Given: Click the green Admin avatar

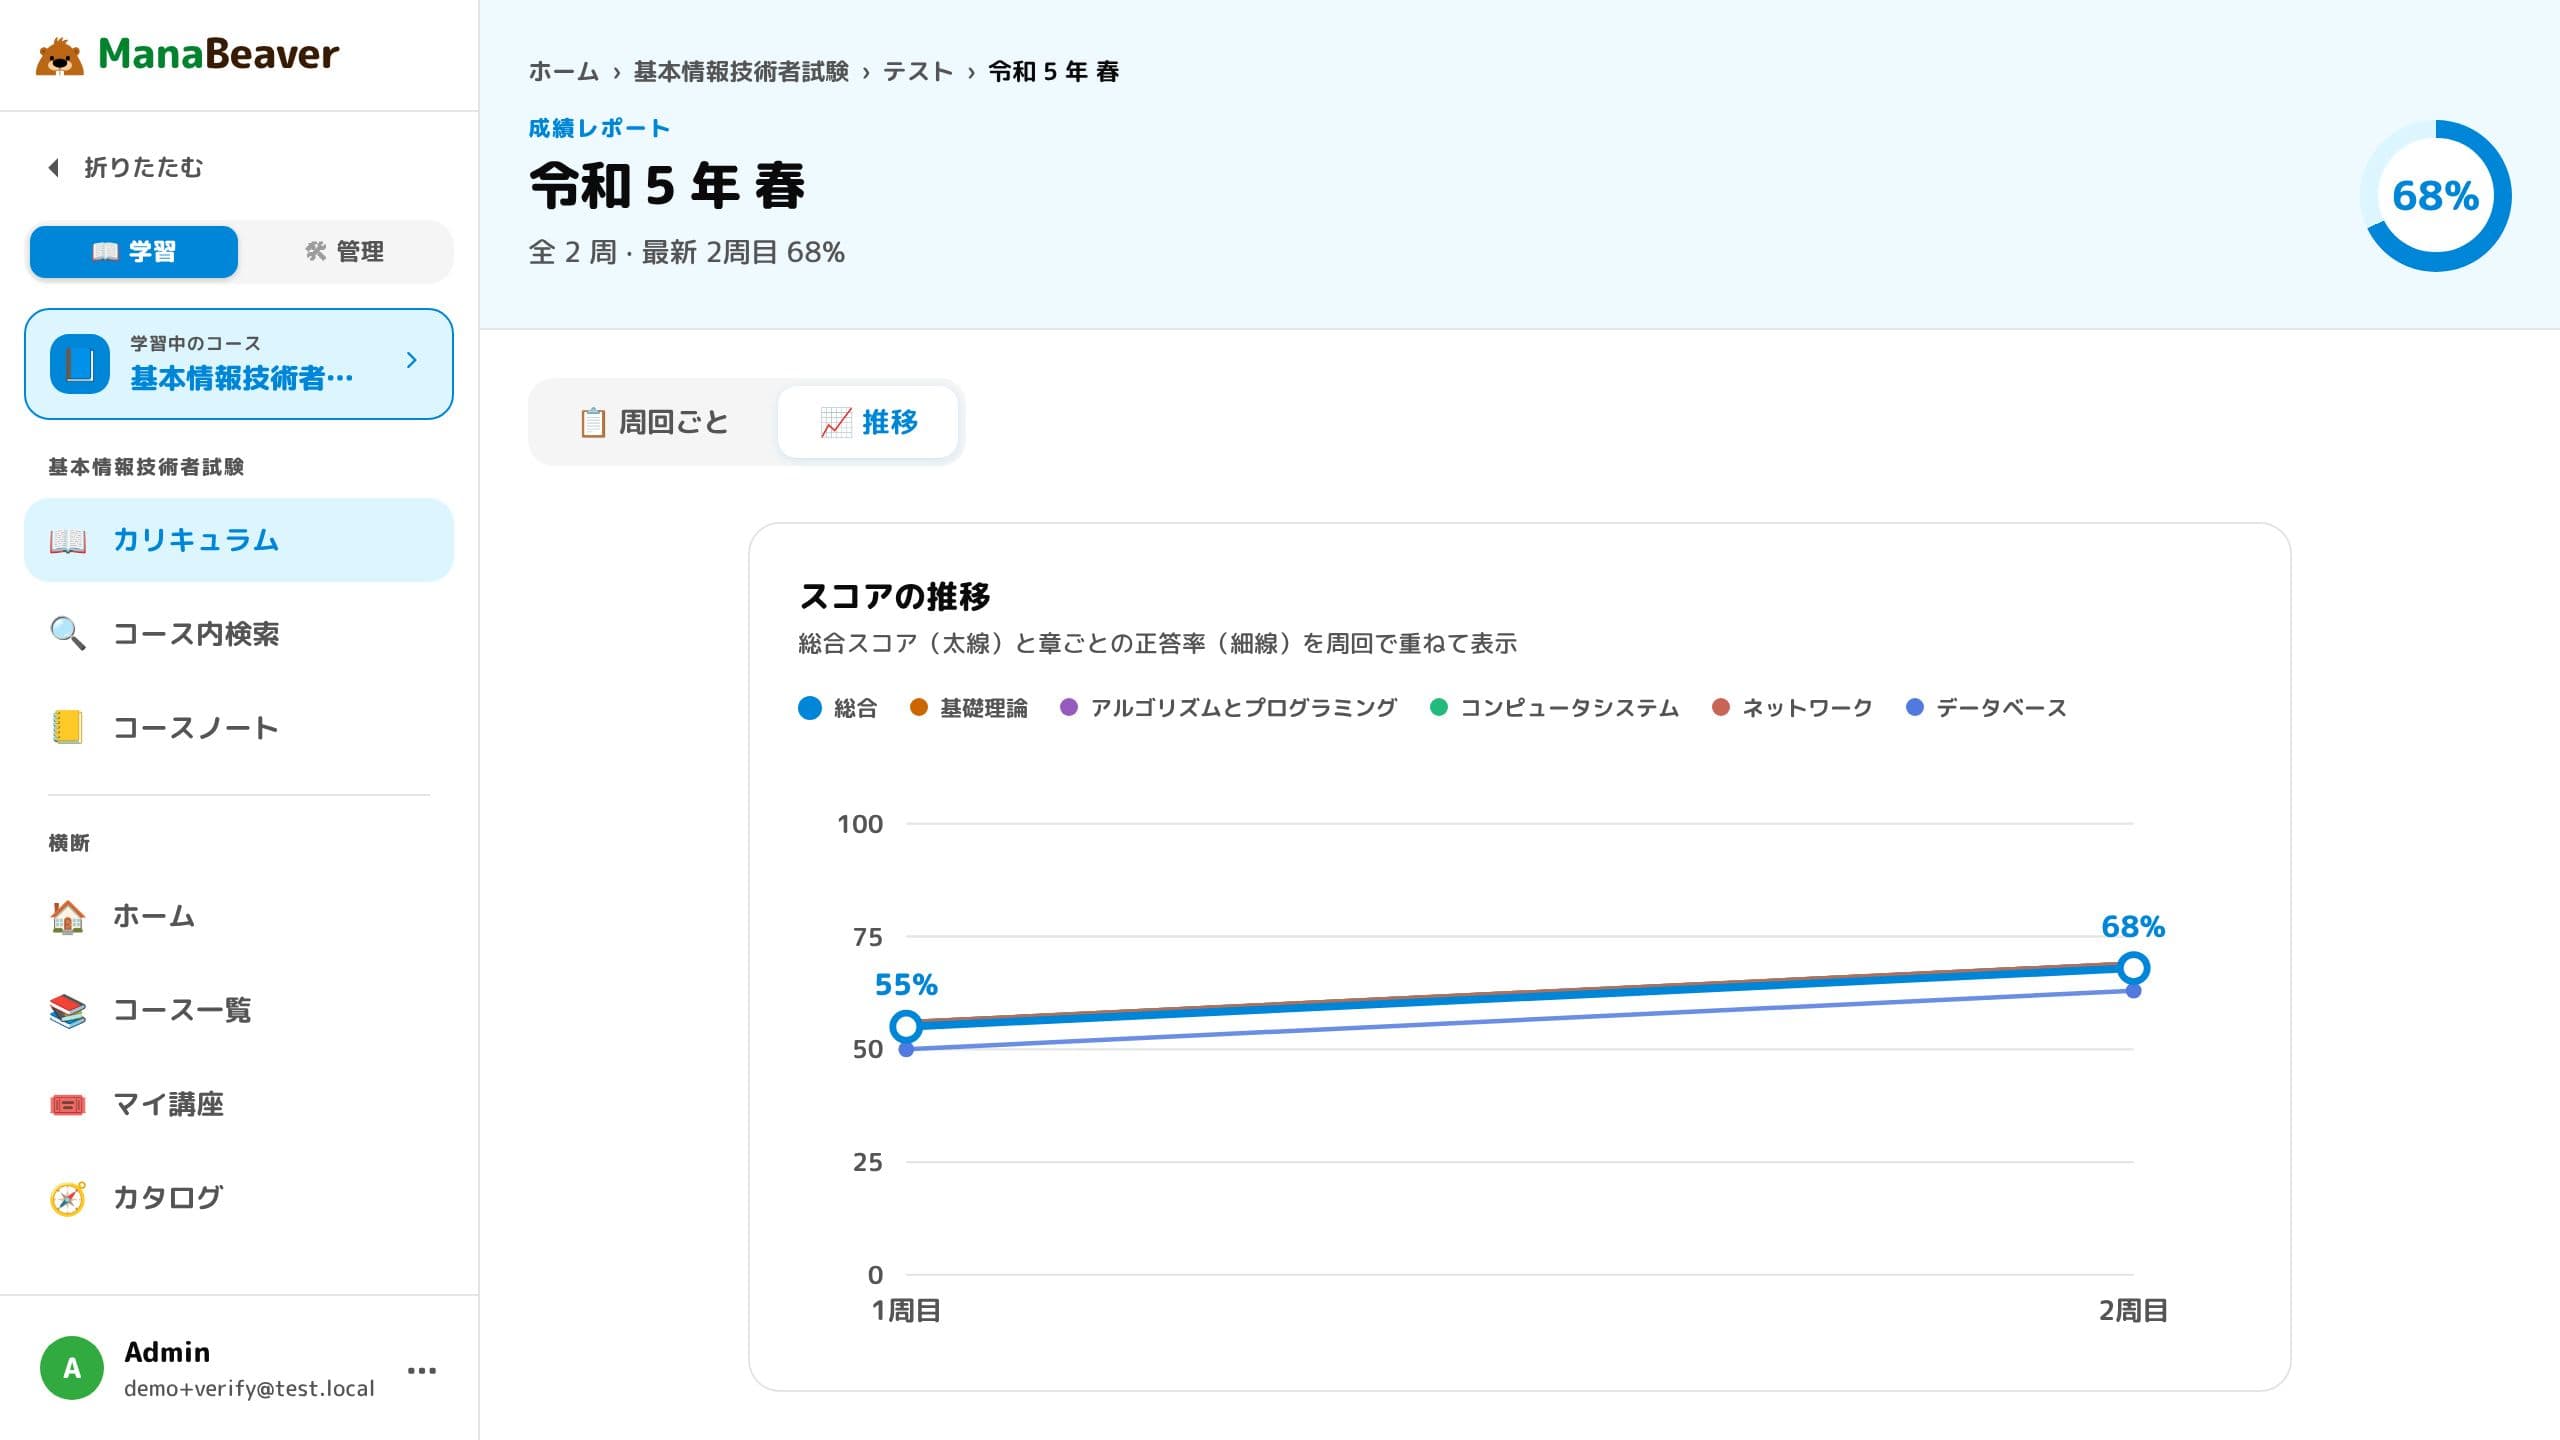Looking at the screenshot, I should tap(72, 1368).
